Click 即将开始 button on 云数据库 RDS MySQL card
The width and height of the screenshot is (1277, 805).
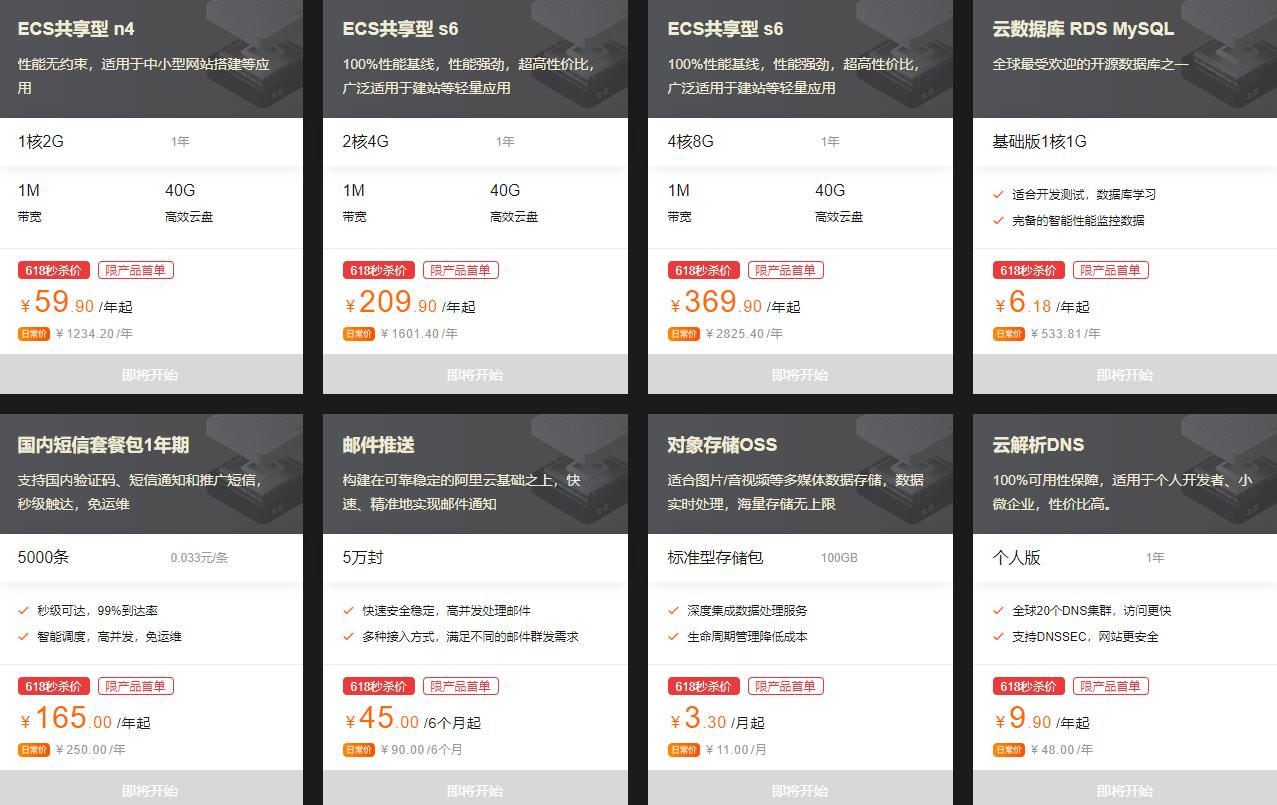[1125, 375]
